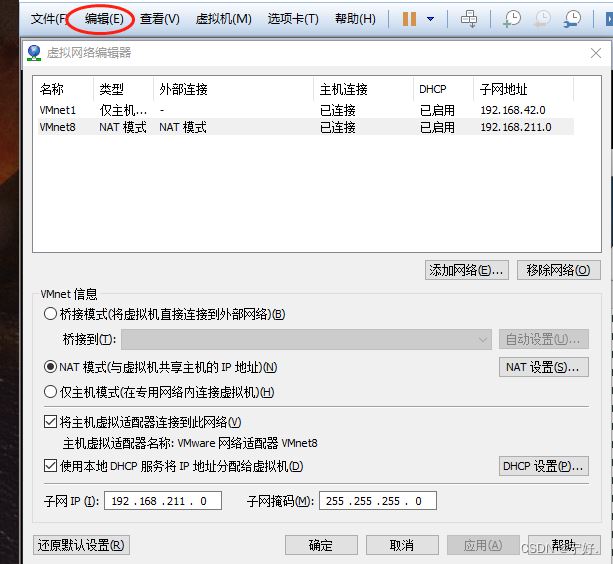Click the 子网地址 column header
Viewport: 613px width, 564px height.
pos(524,89)
